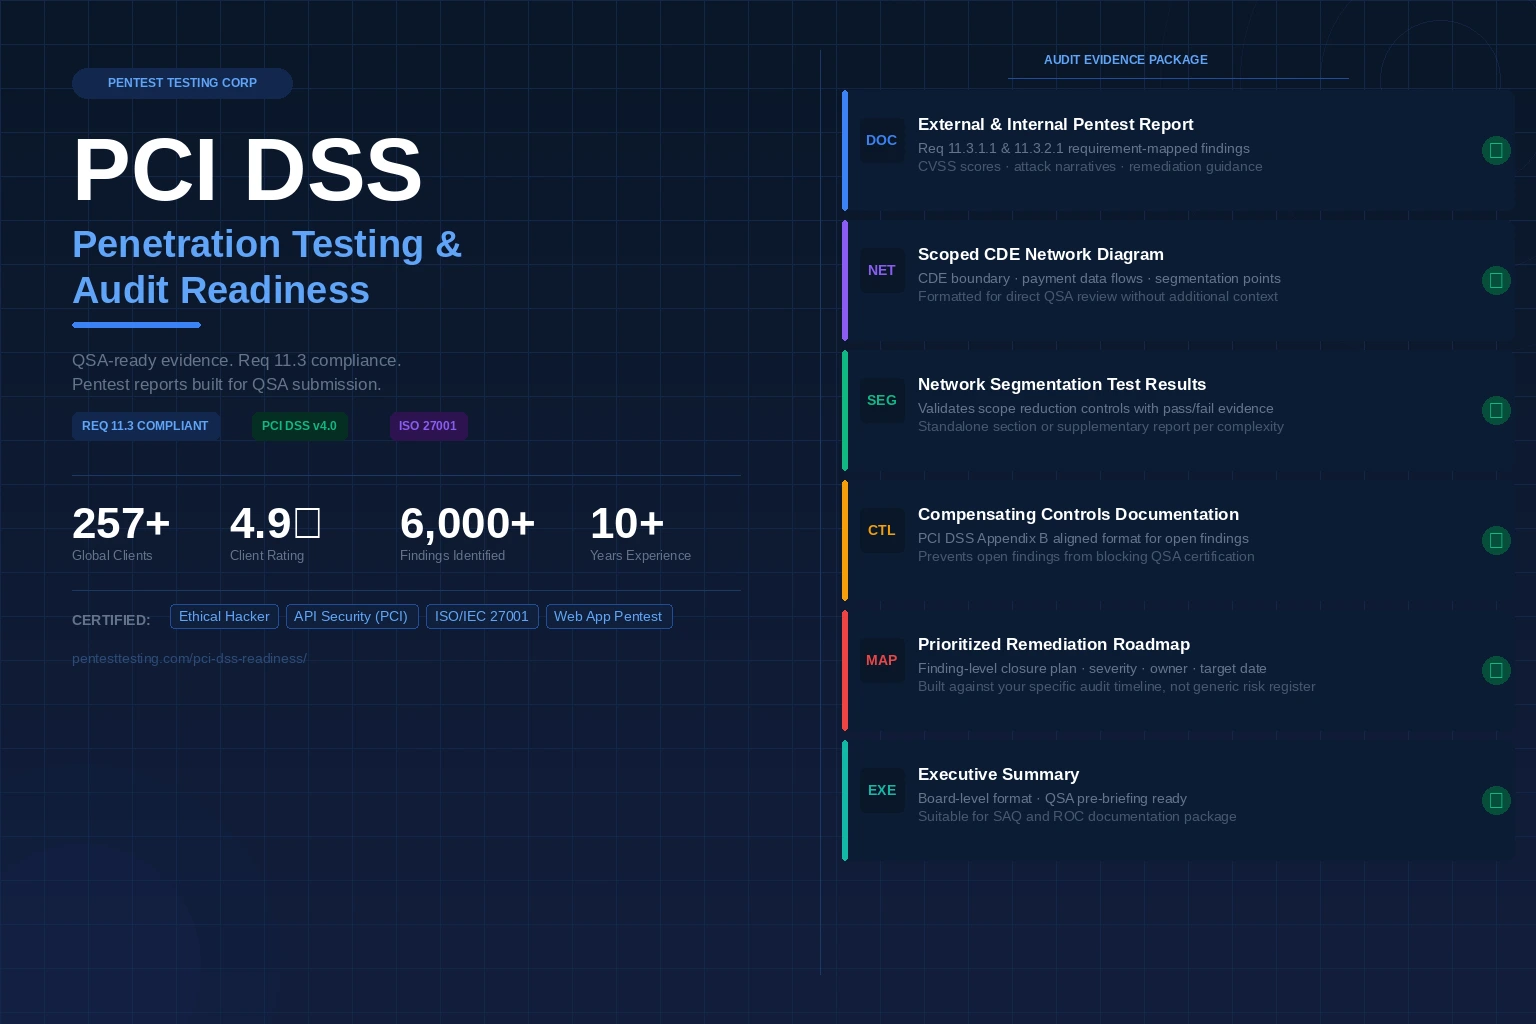Click the Compensating Controls Documentation title
Viewport: 1536px width, 1024px height.
[1078, 514]
